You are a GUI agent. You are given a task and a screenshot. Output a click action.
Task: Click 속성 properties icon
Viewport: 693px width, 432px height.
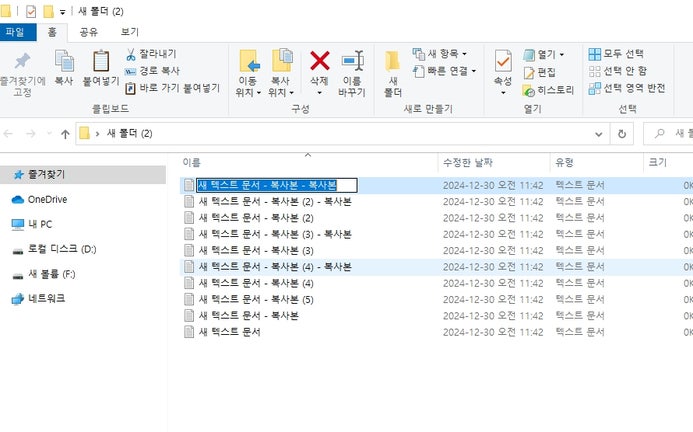pos(503,61)
